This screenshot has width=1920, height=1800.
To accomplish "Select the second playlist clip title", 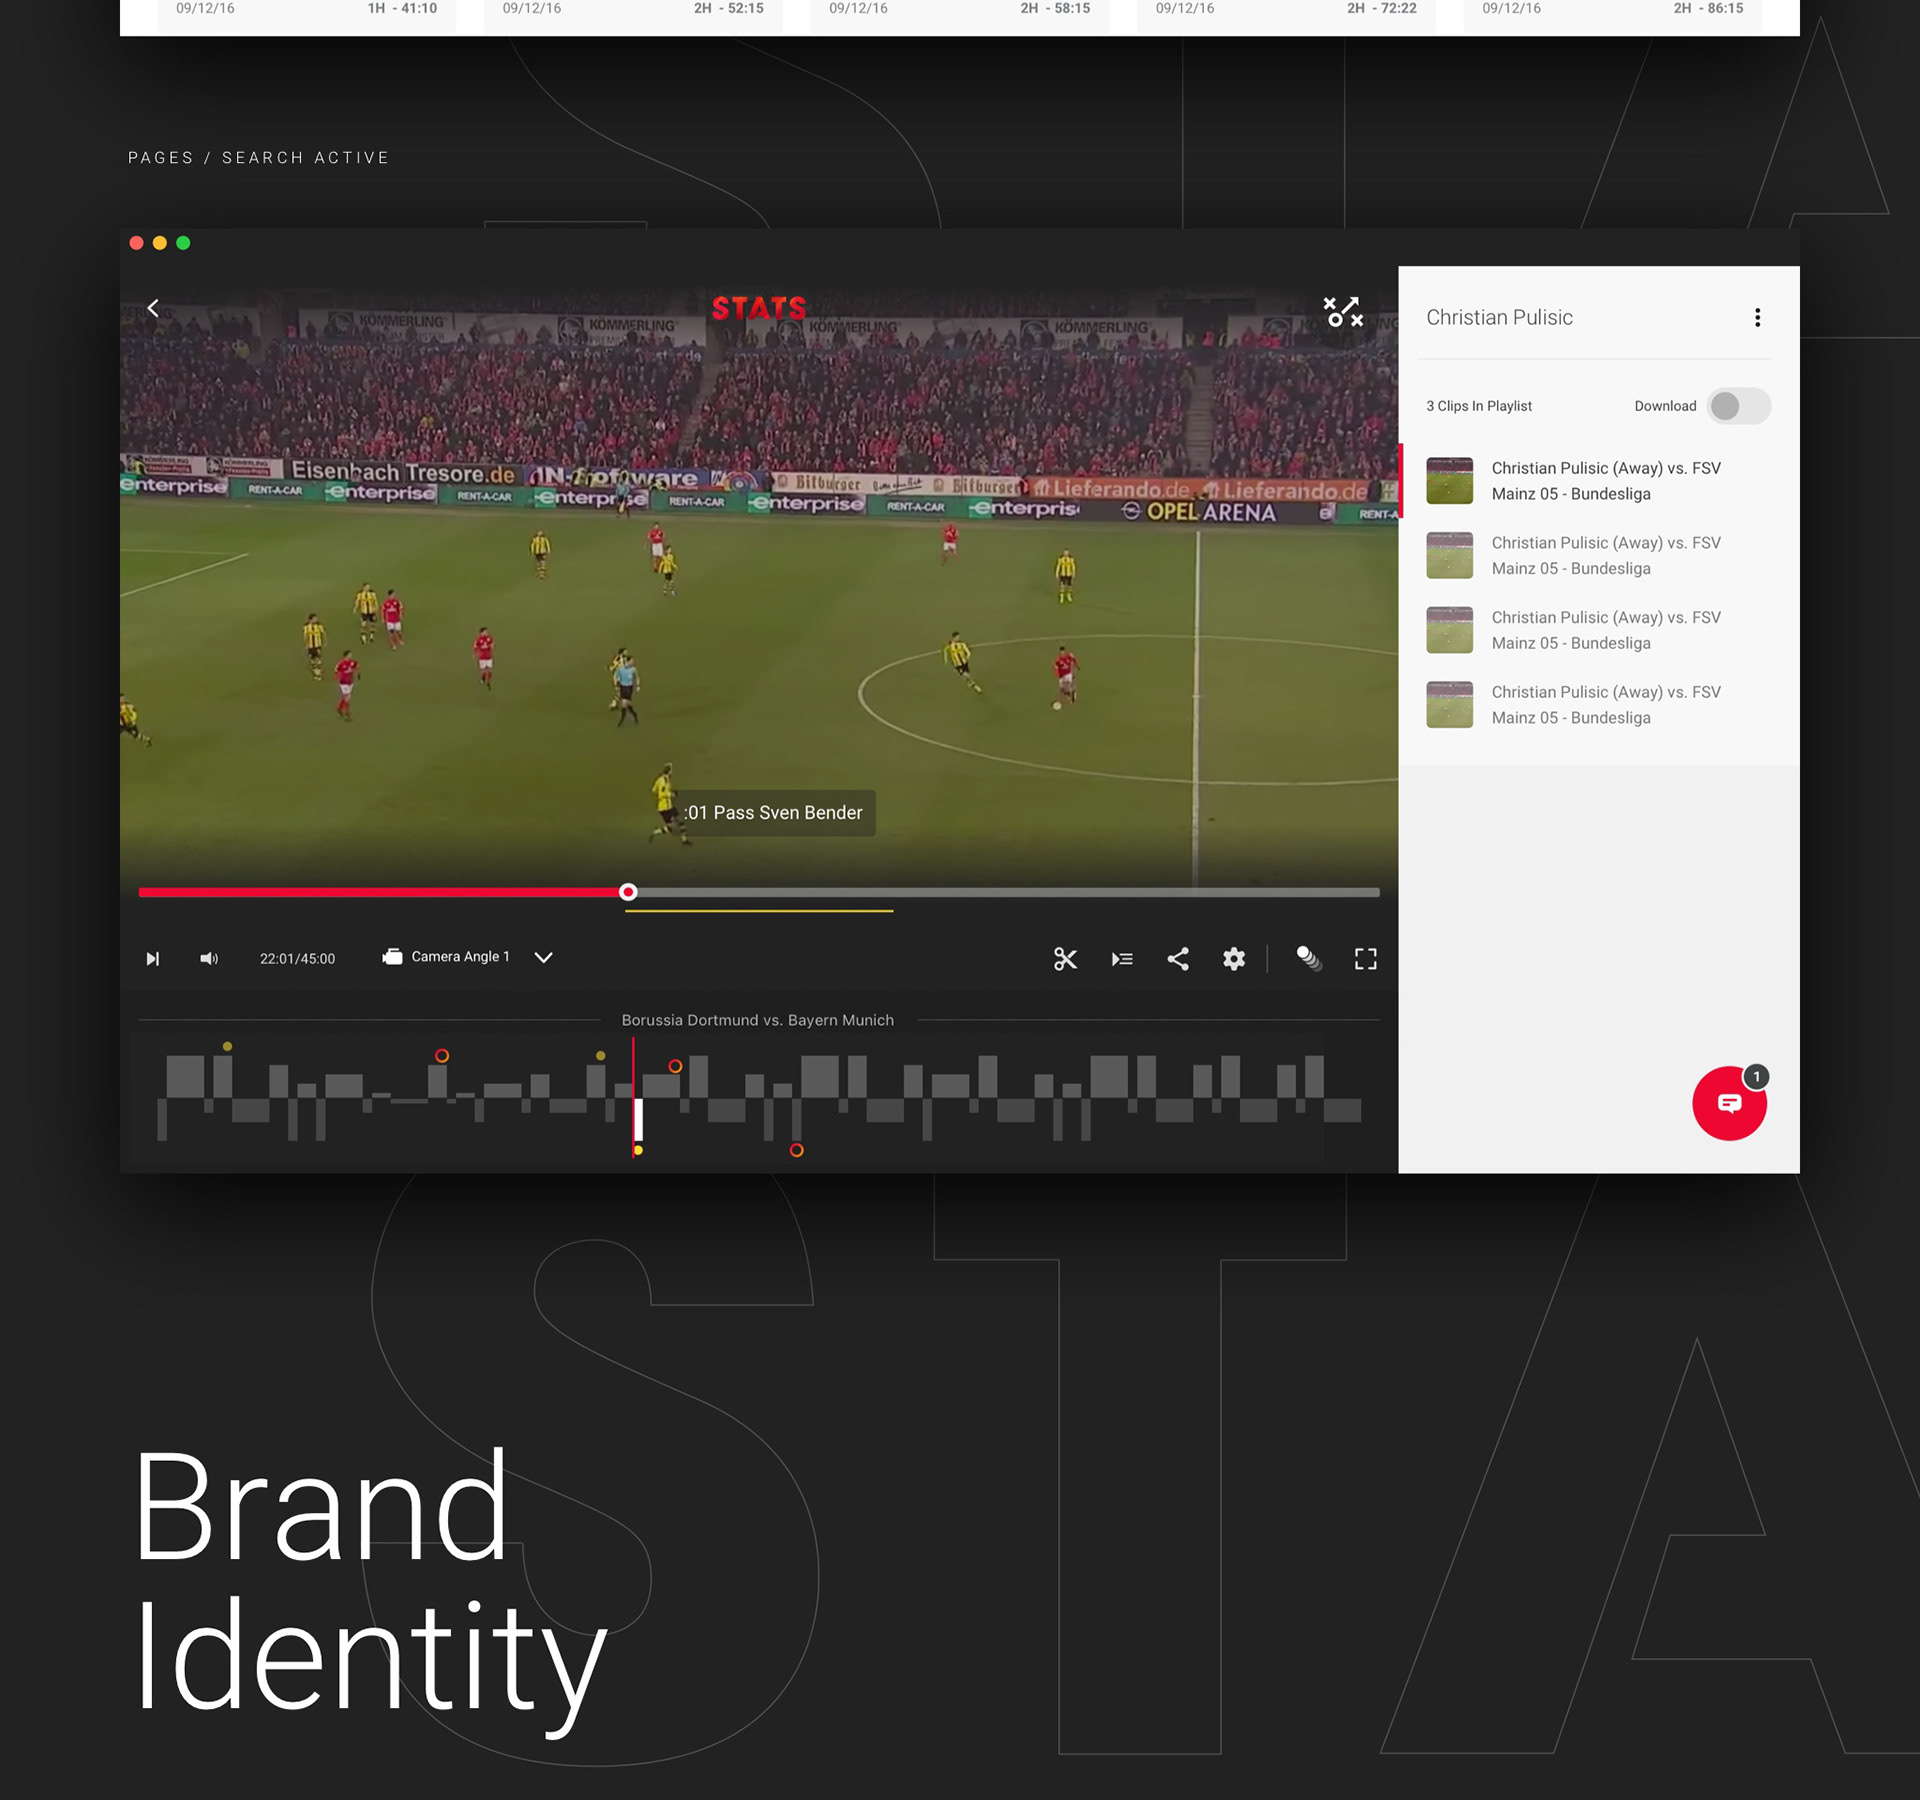I will [1606, 556].
